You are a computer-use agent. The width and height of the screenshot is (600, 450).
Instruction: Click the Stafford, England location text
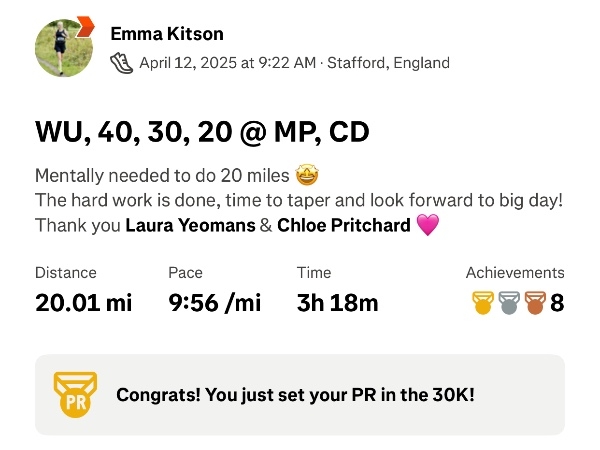tap(388, 63)
